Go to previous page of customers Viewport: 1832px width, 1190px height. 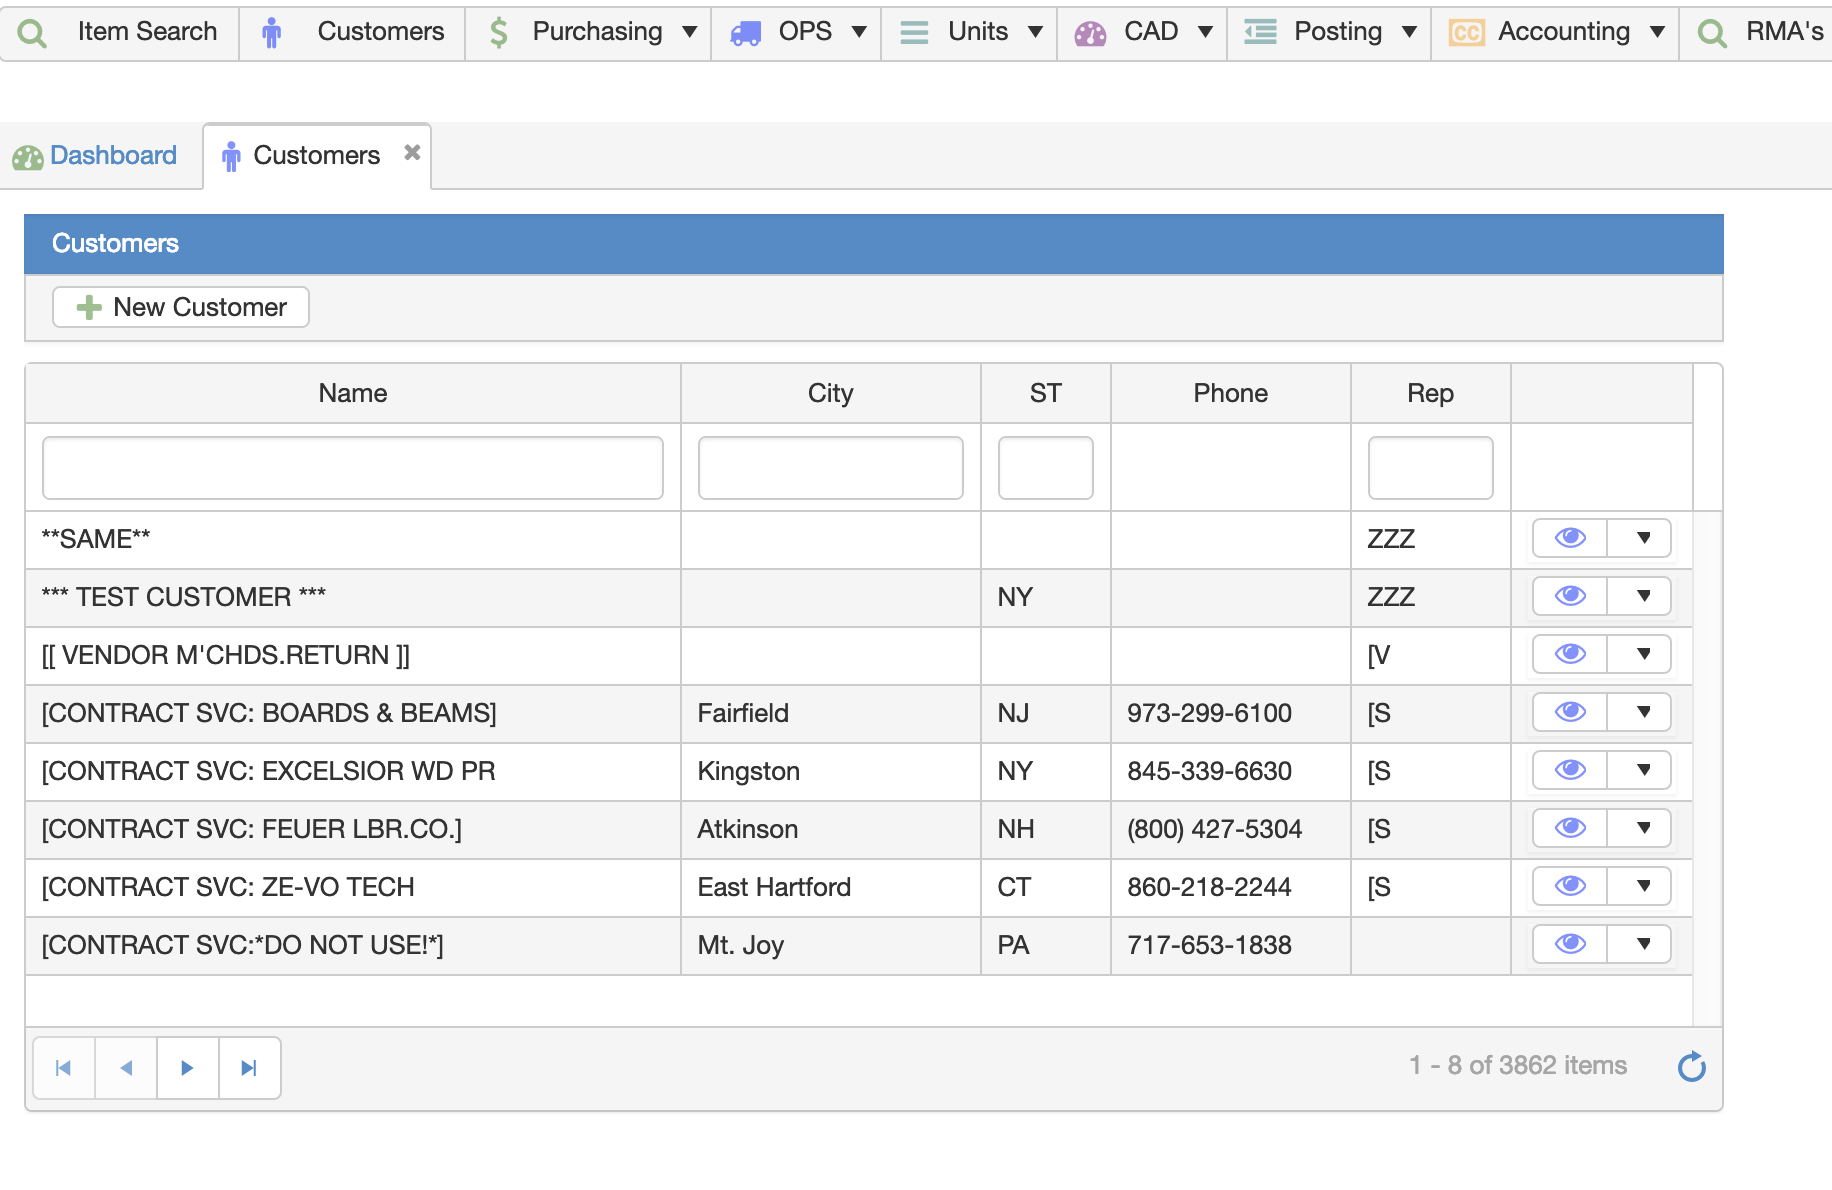[x=126, y=1068]
